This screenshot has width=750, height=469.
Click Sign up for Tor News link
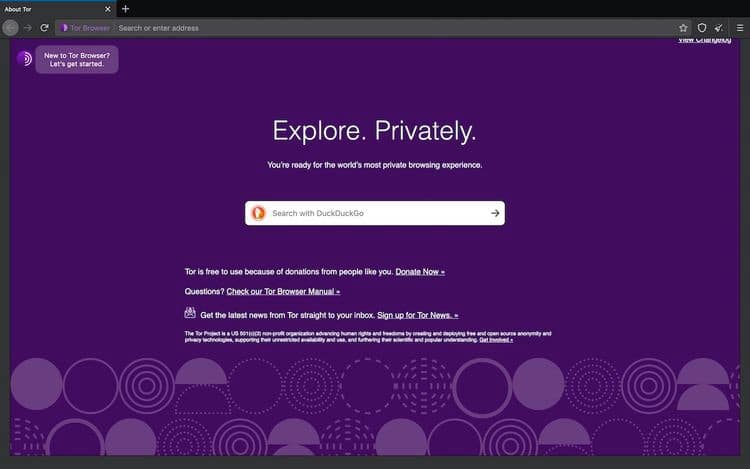418,315
